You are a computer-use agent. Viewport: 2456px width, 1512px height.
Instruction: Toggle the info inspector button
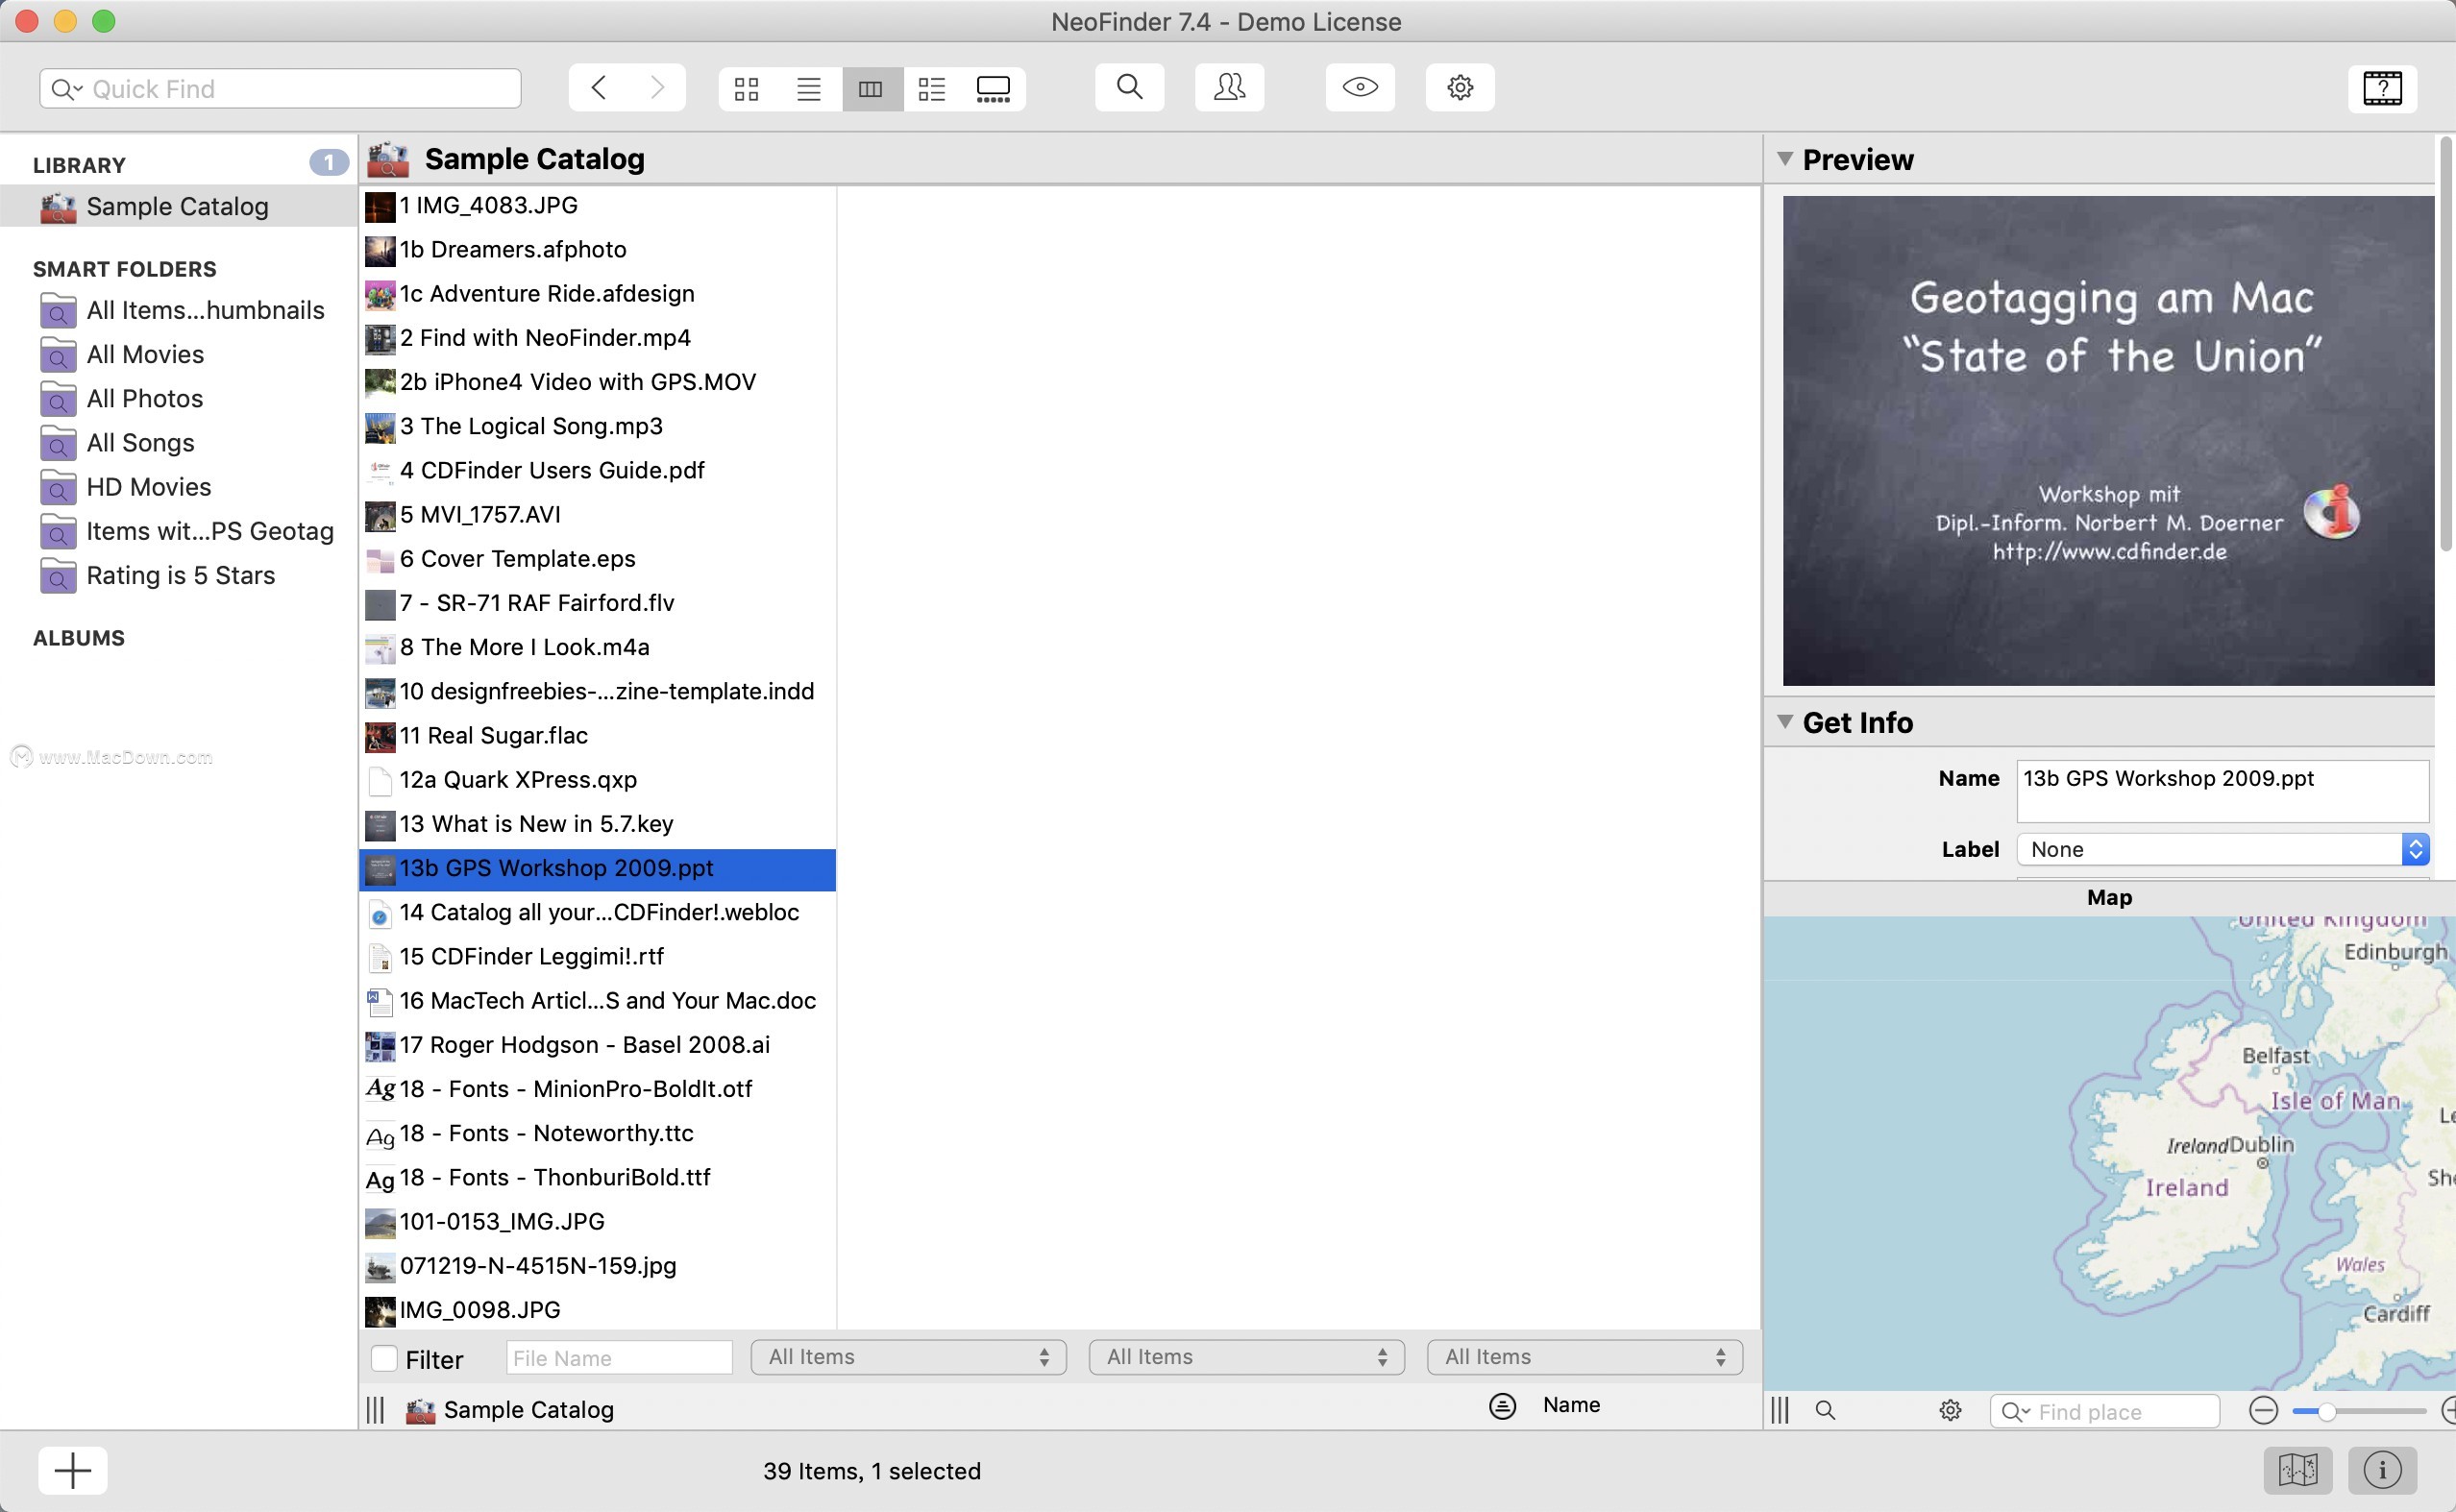tap(2382, 1470)
